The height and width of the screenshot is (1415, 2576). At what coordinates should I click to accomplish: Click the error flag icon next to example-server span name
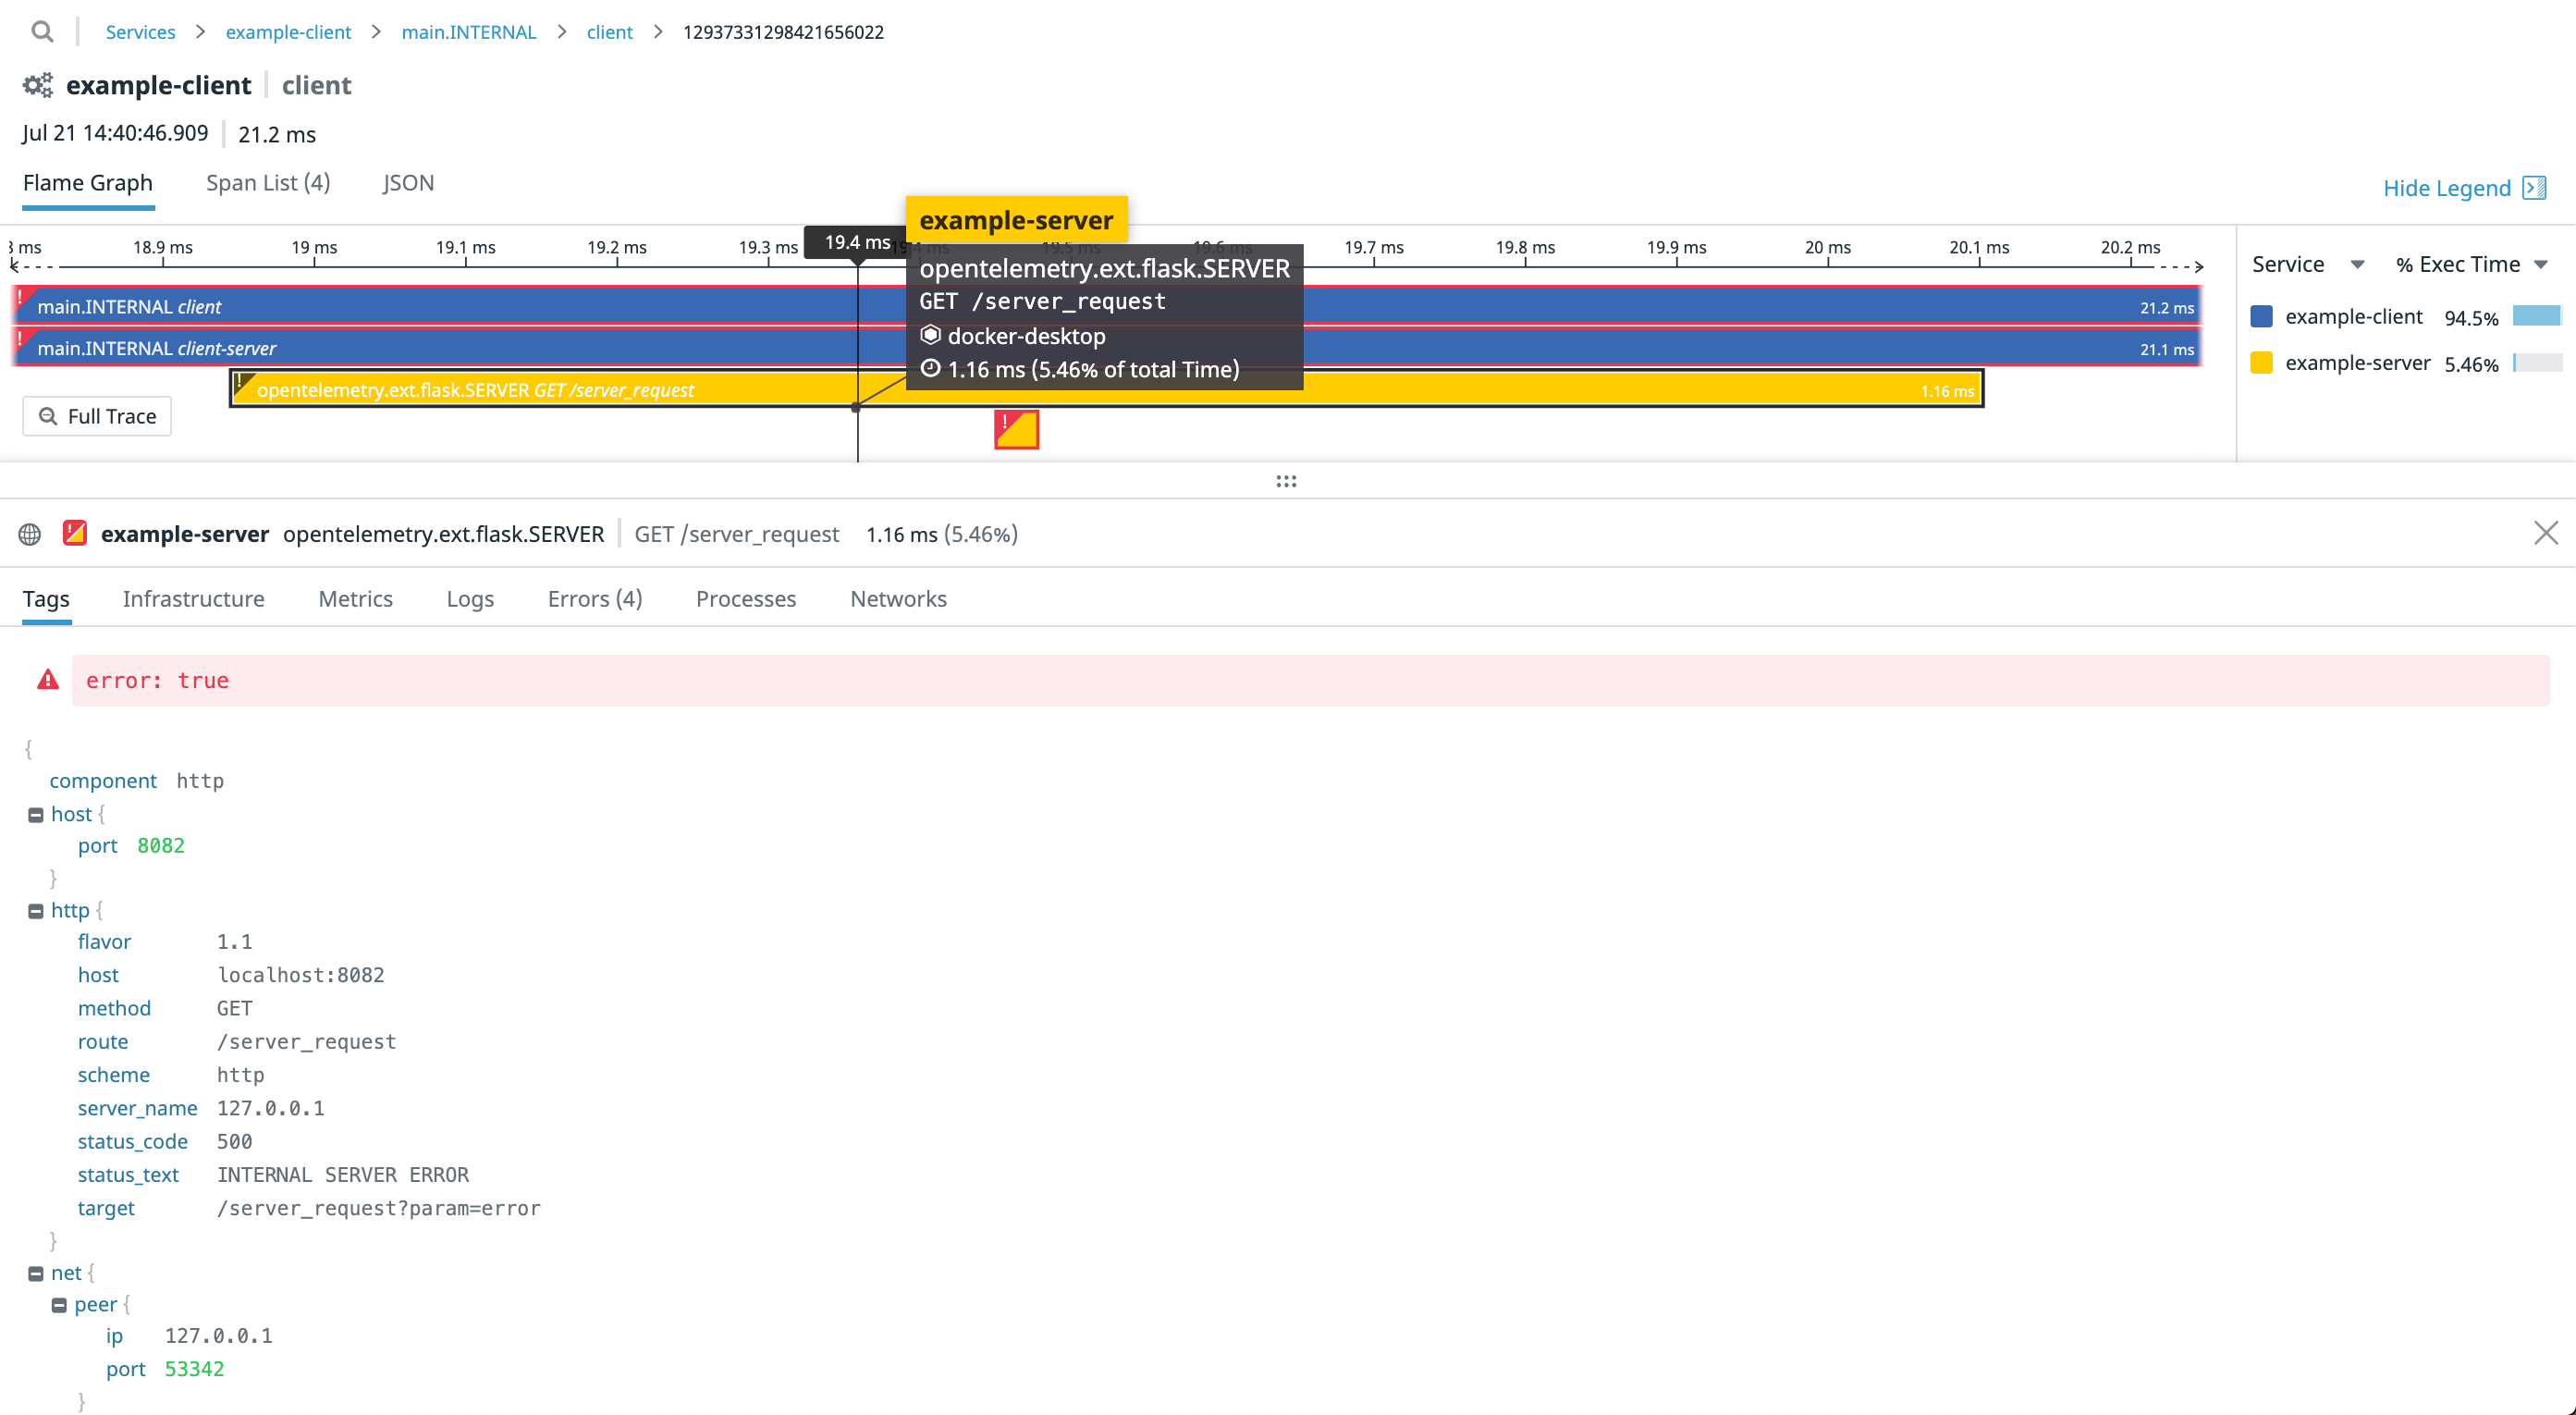tap(75, 533)
